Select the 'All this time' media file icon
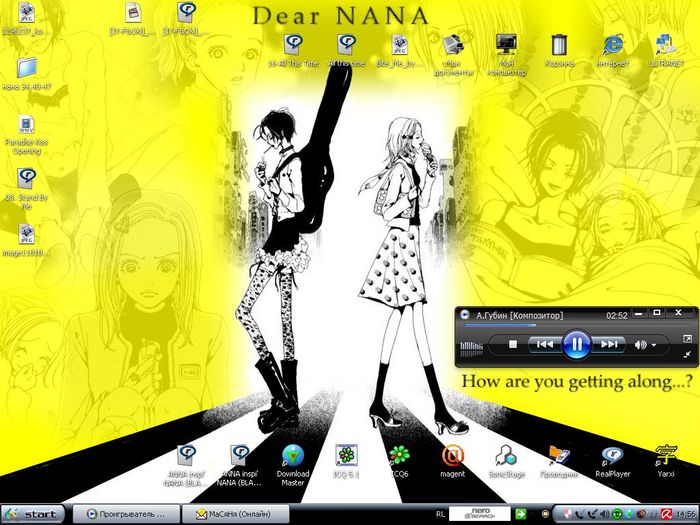 (x=346, y=50)
